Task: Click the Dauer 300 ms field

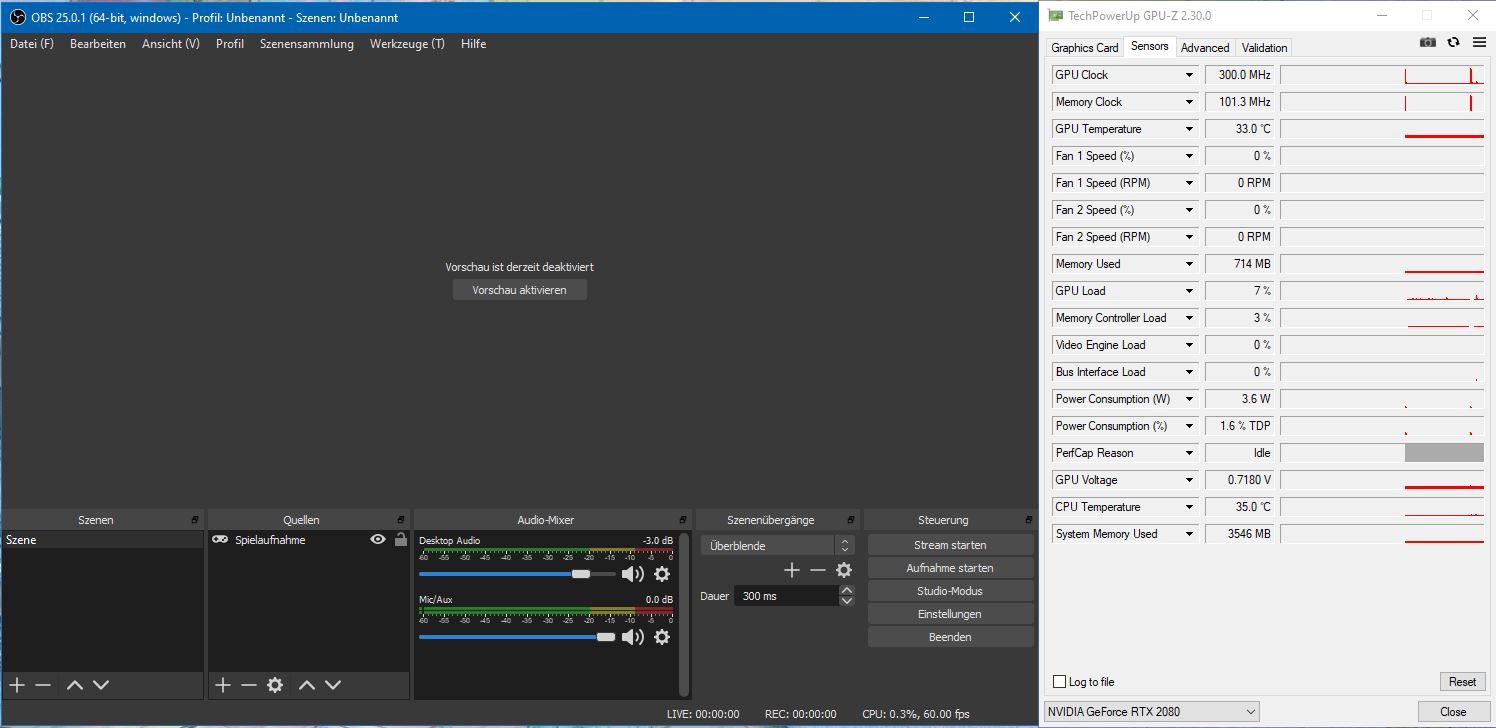Action: [786, 596]
